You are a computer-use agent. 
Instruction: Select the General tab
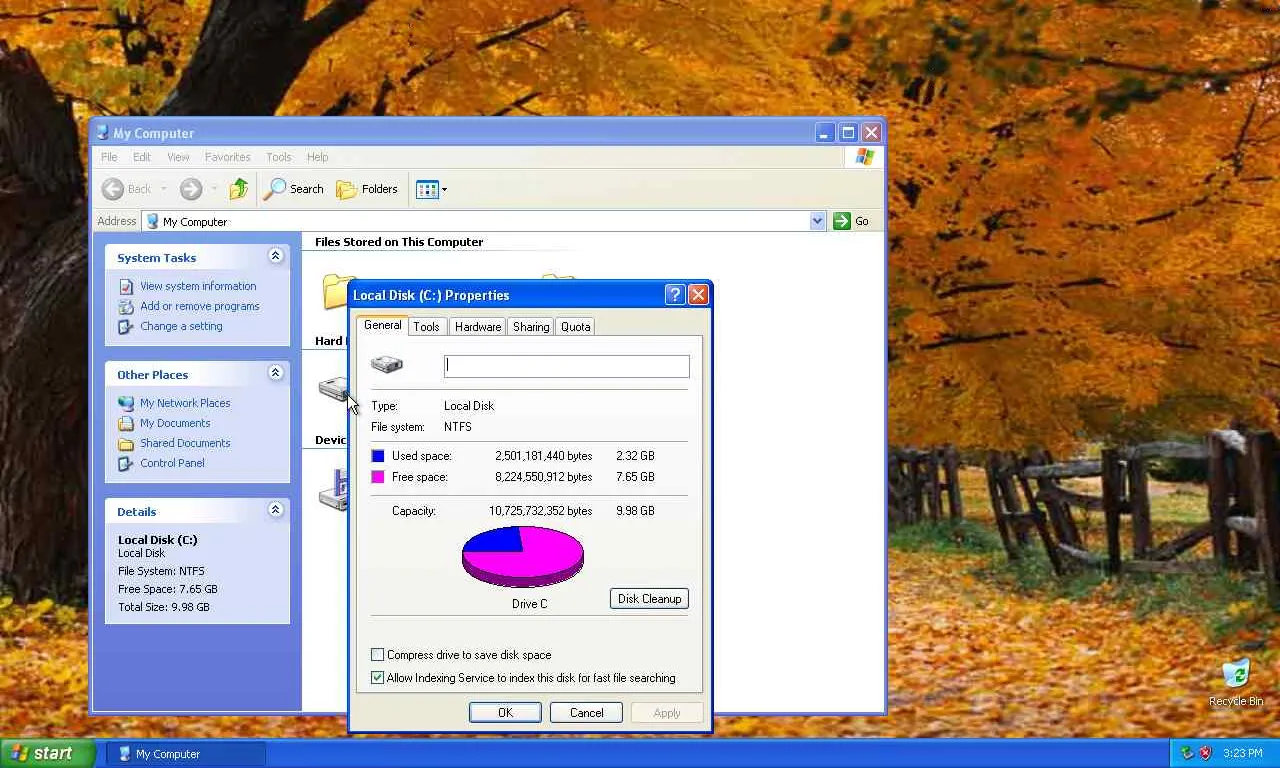(382, 325)
